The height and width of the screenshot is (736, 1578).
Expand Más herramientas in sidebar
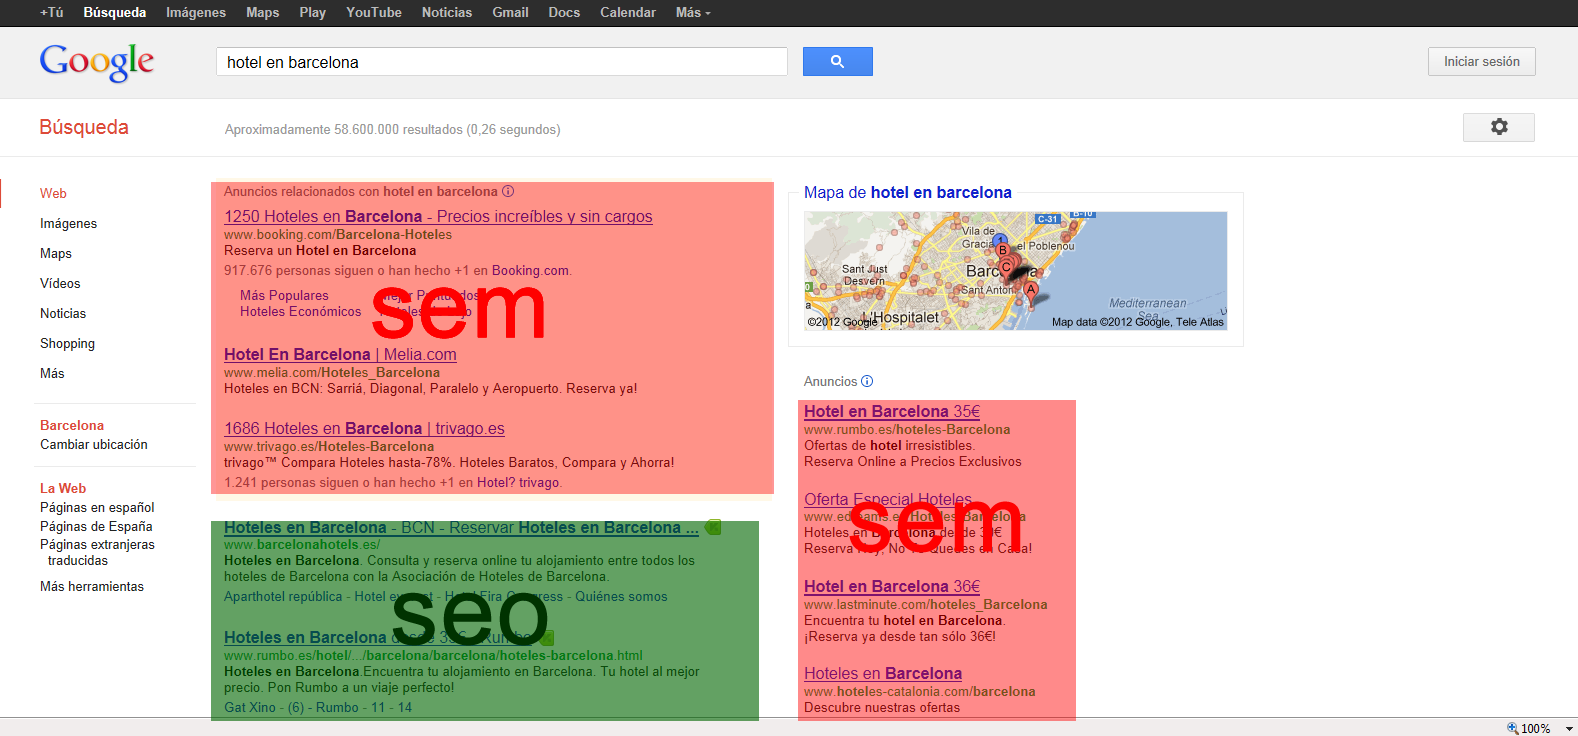92,586
